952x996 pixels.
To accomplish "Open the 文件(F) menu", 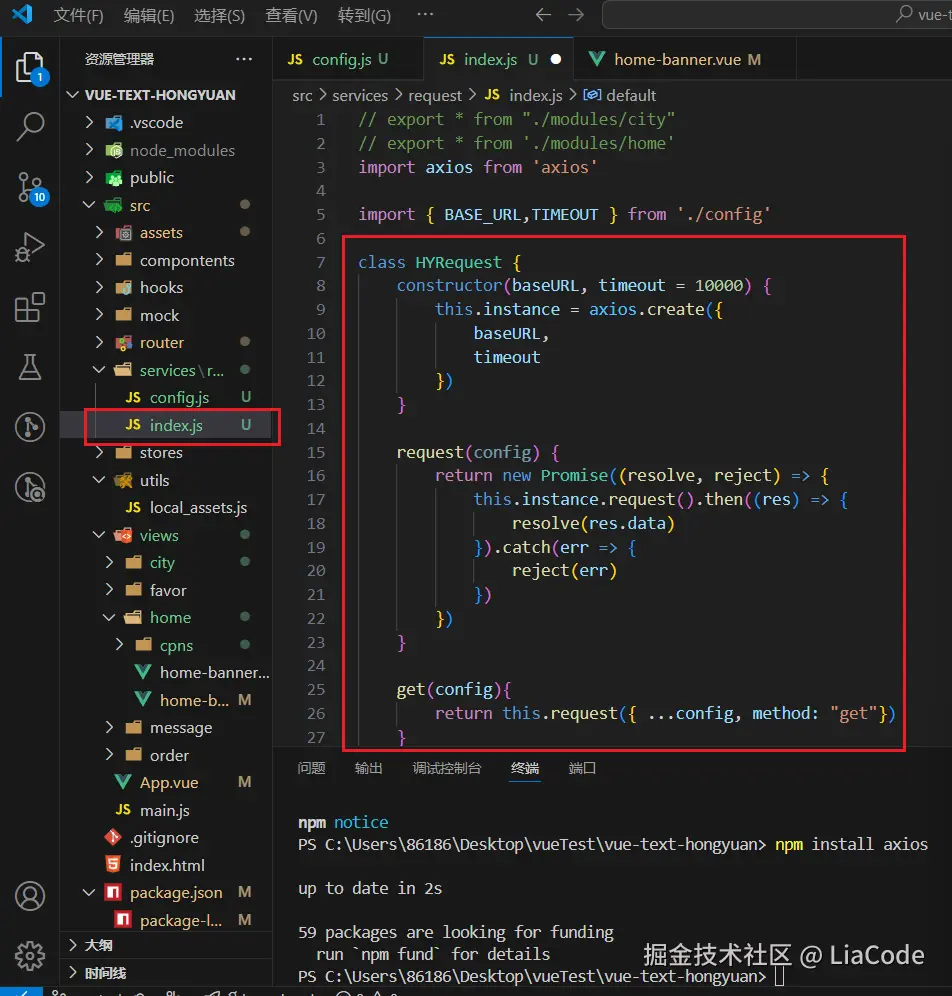I will pos(78,15).
